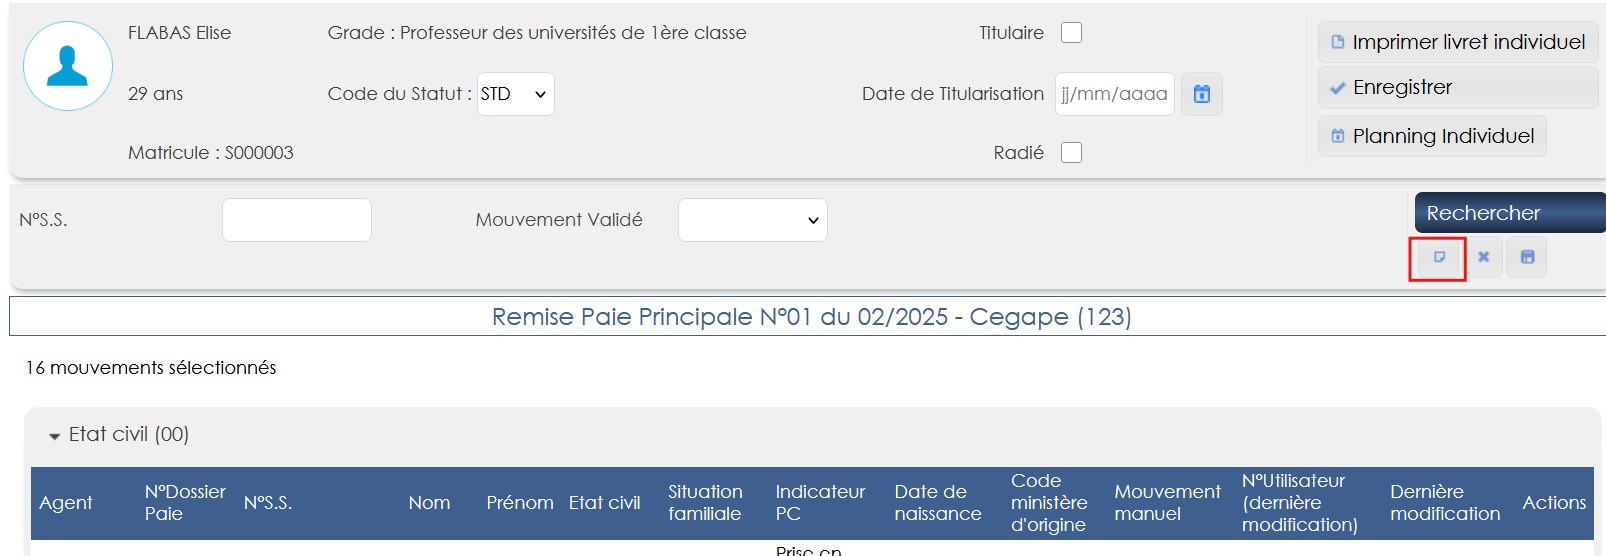Open the Code du Statut dropdown
The image size is (1606, 556).
click(515, 94)
